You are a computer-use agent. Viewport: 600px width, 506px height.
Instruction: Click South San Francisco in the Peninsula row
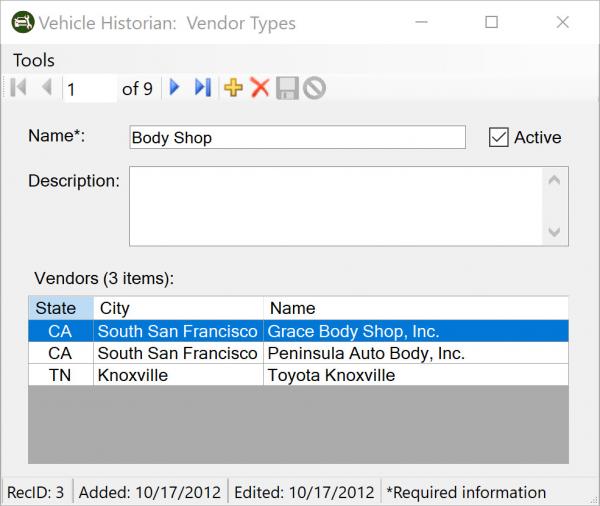(x=178, y=353)
